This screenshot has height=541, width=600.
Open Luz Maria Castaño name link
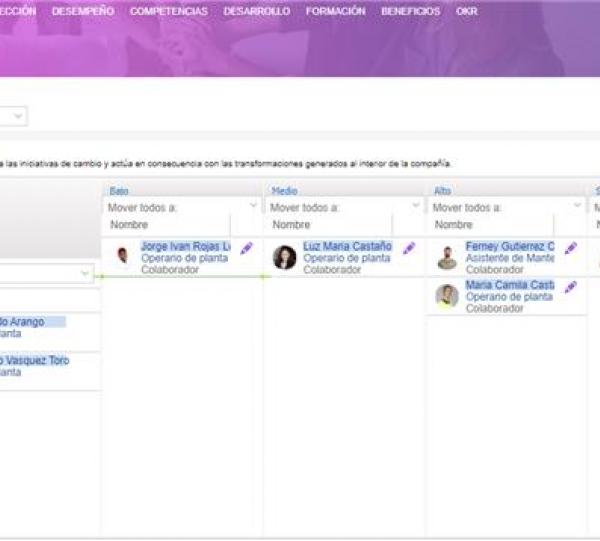[x=347, y=246]
